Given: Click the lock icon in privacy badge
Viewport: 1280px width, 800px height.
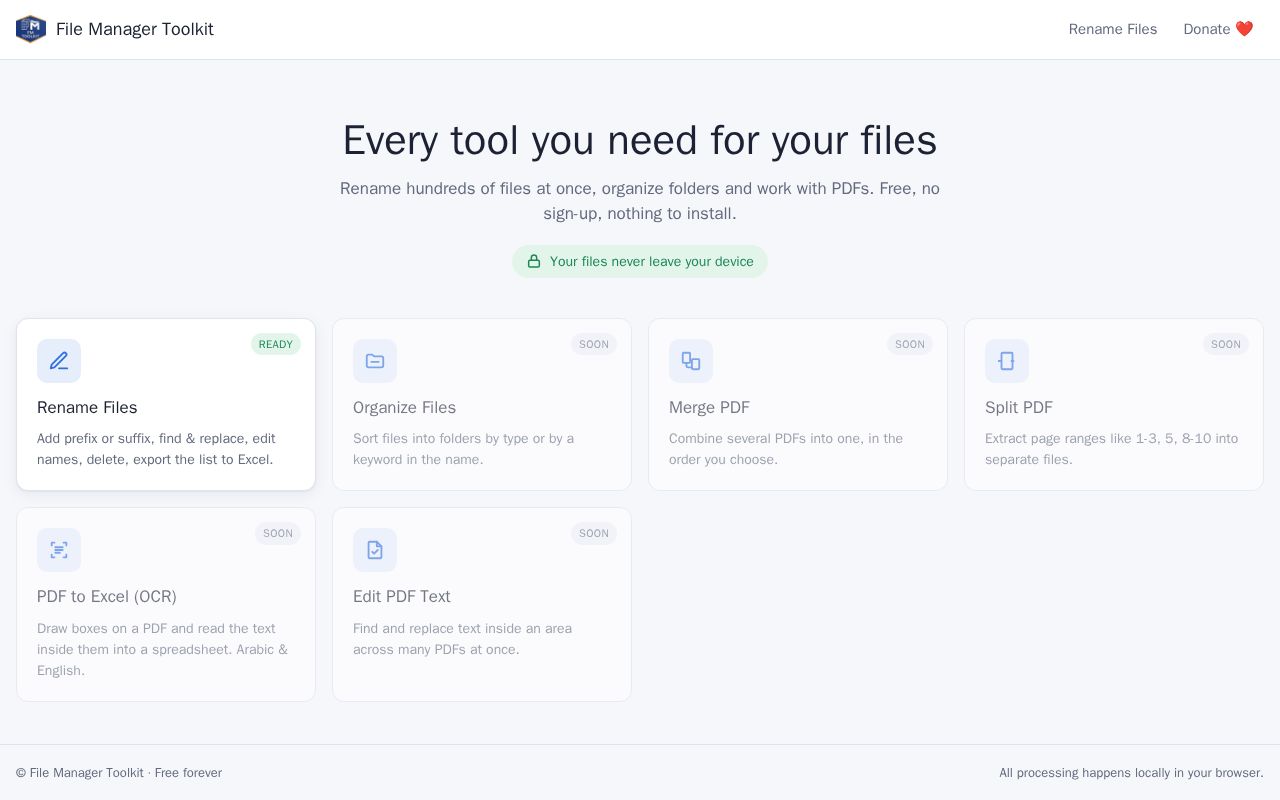Looking at the screenshot, I should click(x=534, y=261).
